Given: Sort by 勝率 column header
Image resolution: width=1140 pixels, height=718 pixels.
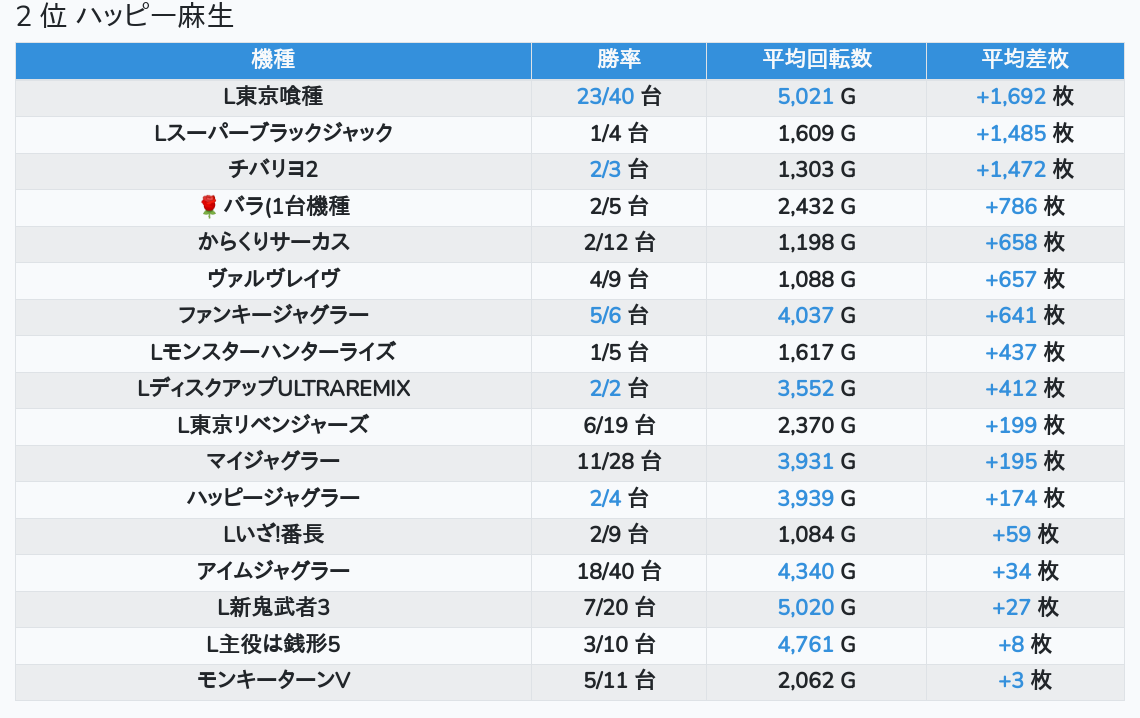Looking at the screenshot, I should coord(618,60).
